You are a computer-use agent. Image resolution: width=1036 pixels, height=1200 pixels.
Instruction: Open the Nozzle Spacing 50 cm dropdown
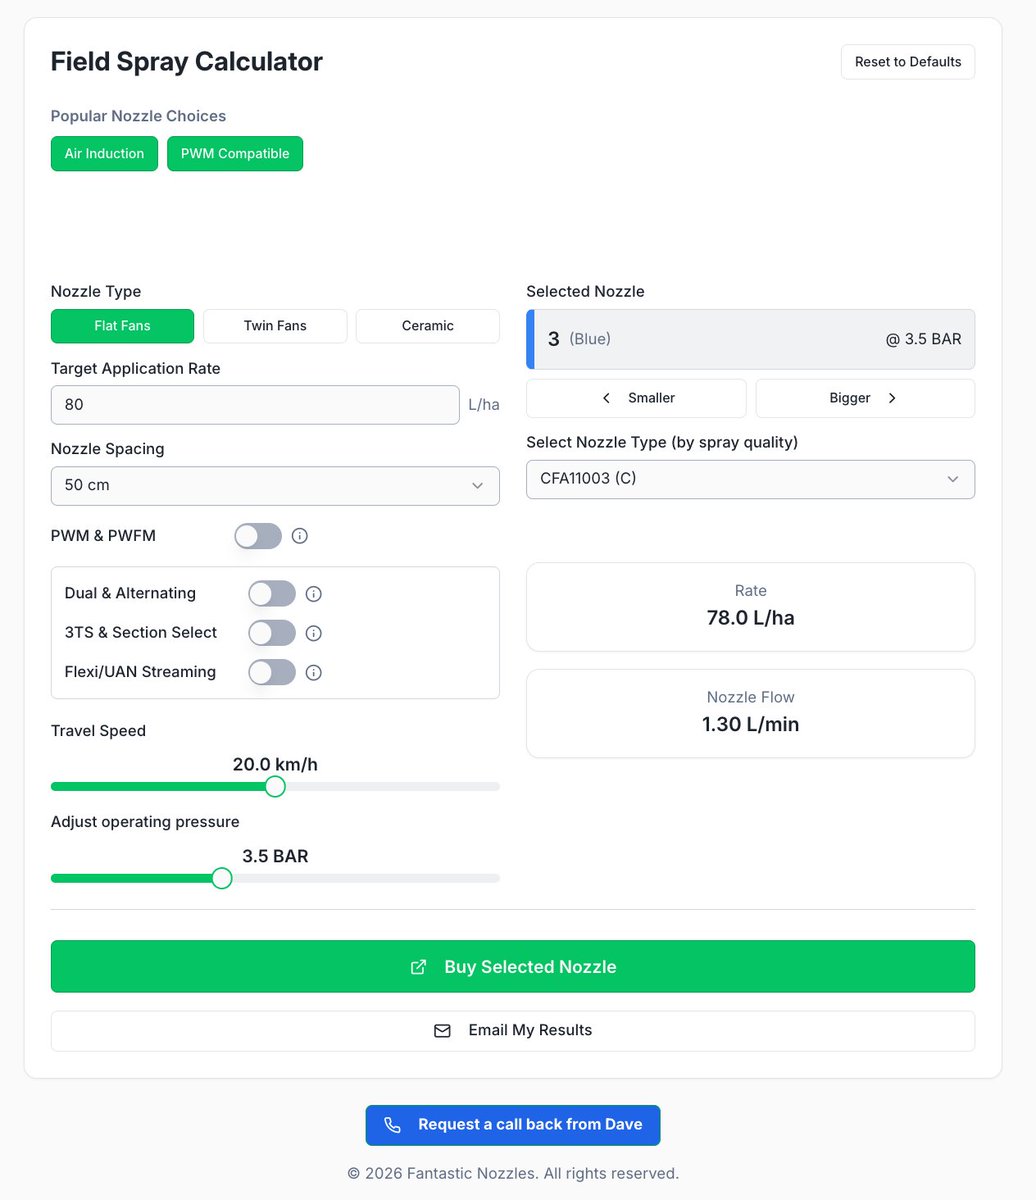point(275,485)
